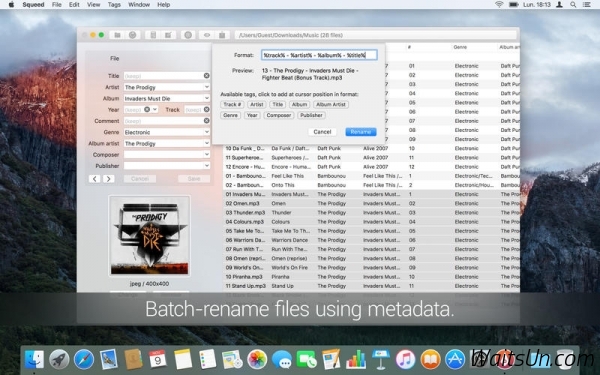Viewport: 600px width, 375px height.
Task: Click the Spotlight search icon in menu bar
Action: coord(573,5)
